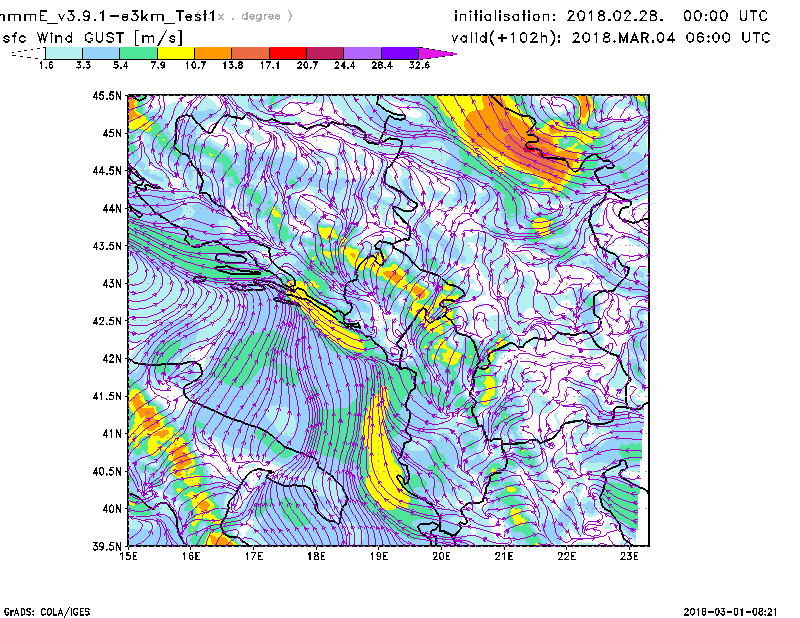Click the model name title 'nmmE_v3.9.1-e3km_Test1'
Image resolution: width=800 pixels, height=618 pixels.
(x=107, y=16)
